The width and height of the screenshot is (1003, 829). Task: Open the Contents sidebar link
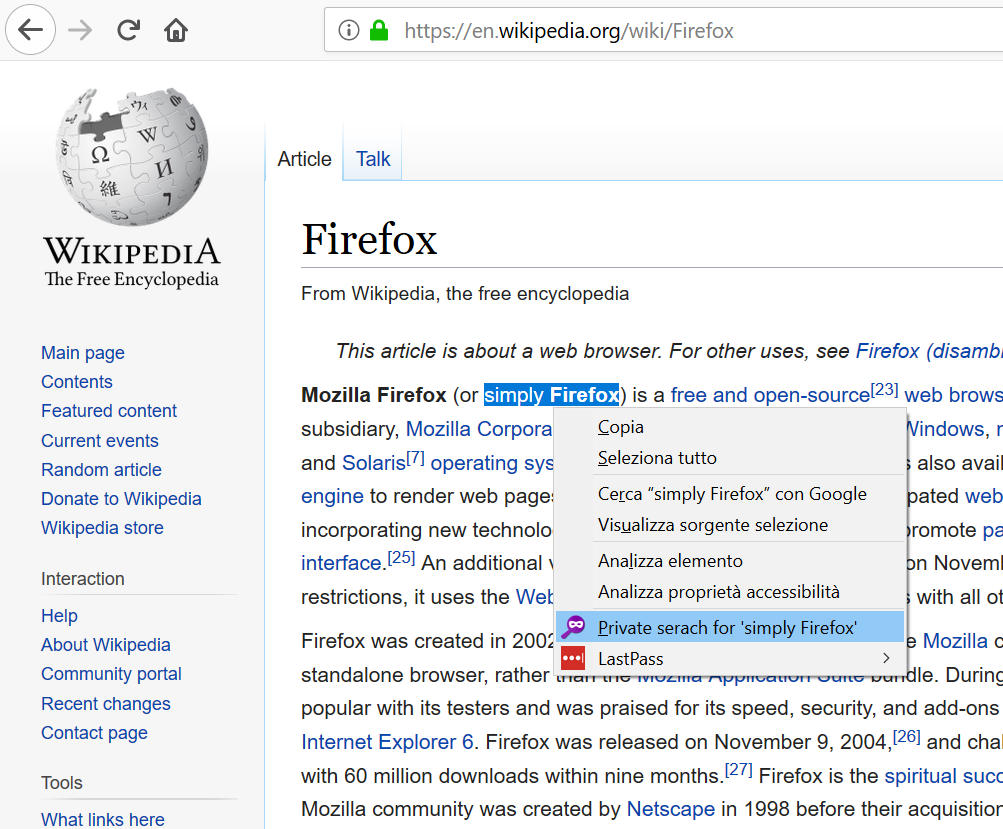pyautogui.click(x=77, y=382)
